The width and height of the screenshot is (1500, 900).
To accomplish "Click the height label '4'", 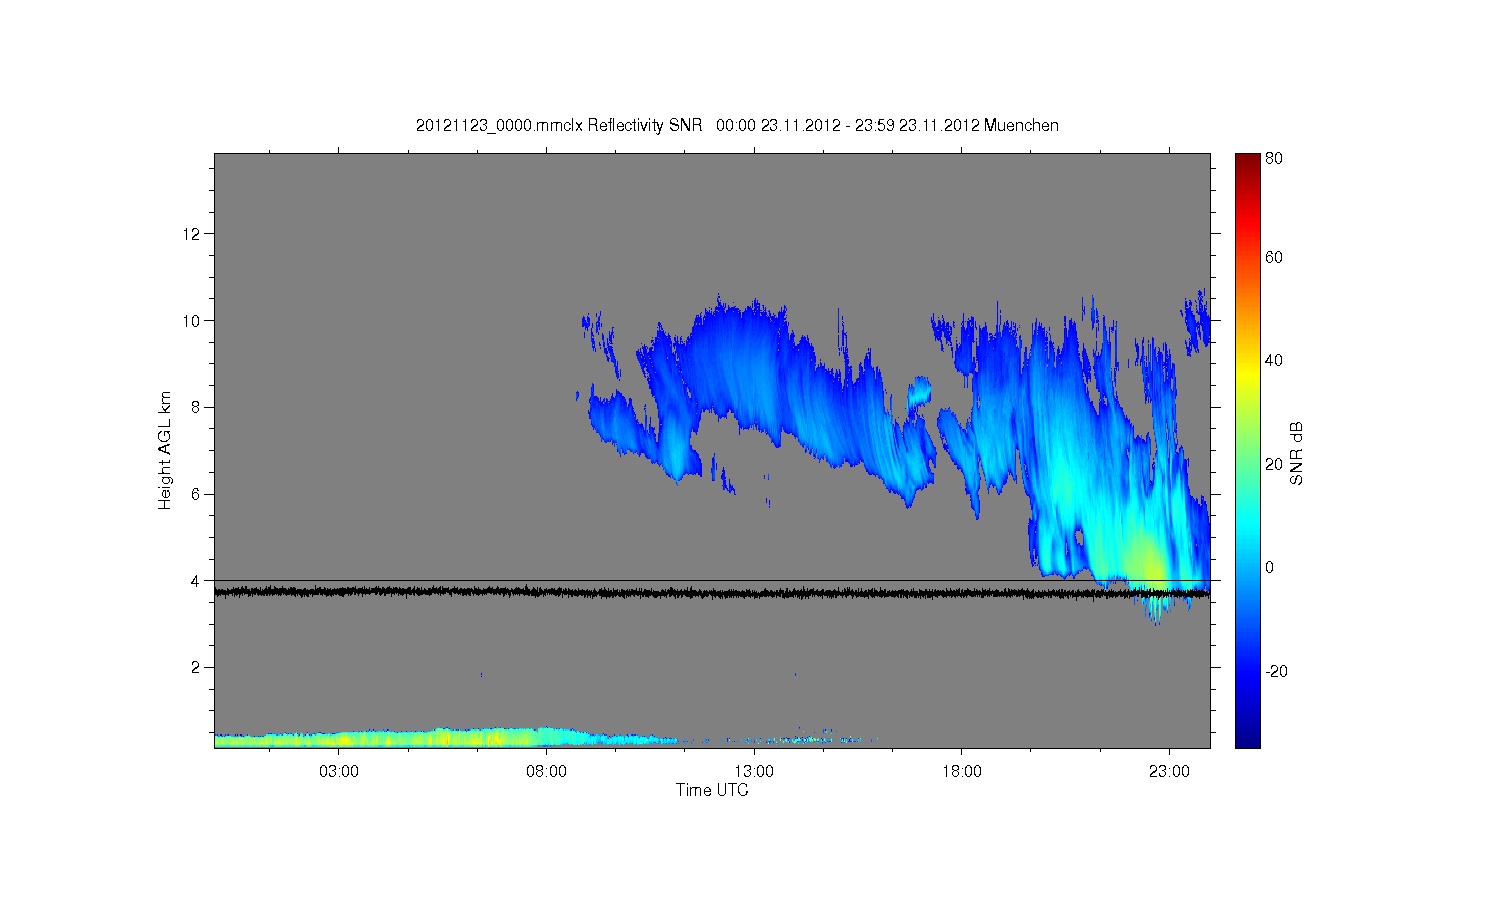I will [x=197, y=580].
